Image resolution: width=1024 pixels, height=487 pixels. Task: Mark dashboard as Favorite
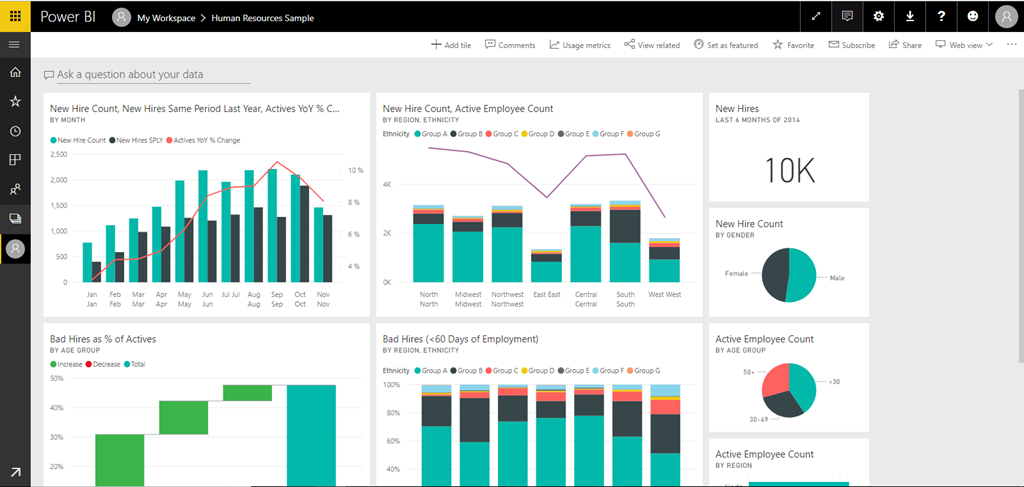(x=793, y=45)
